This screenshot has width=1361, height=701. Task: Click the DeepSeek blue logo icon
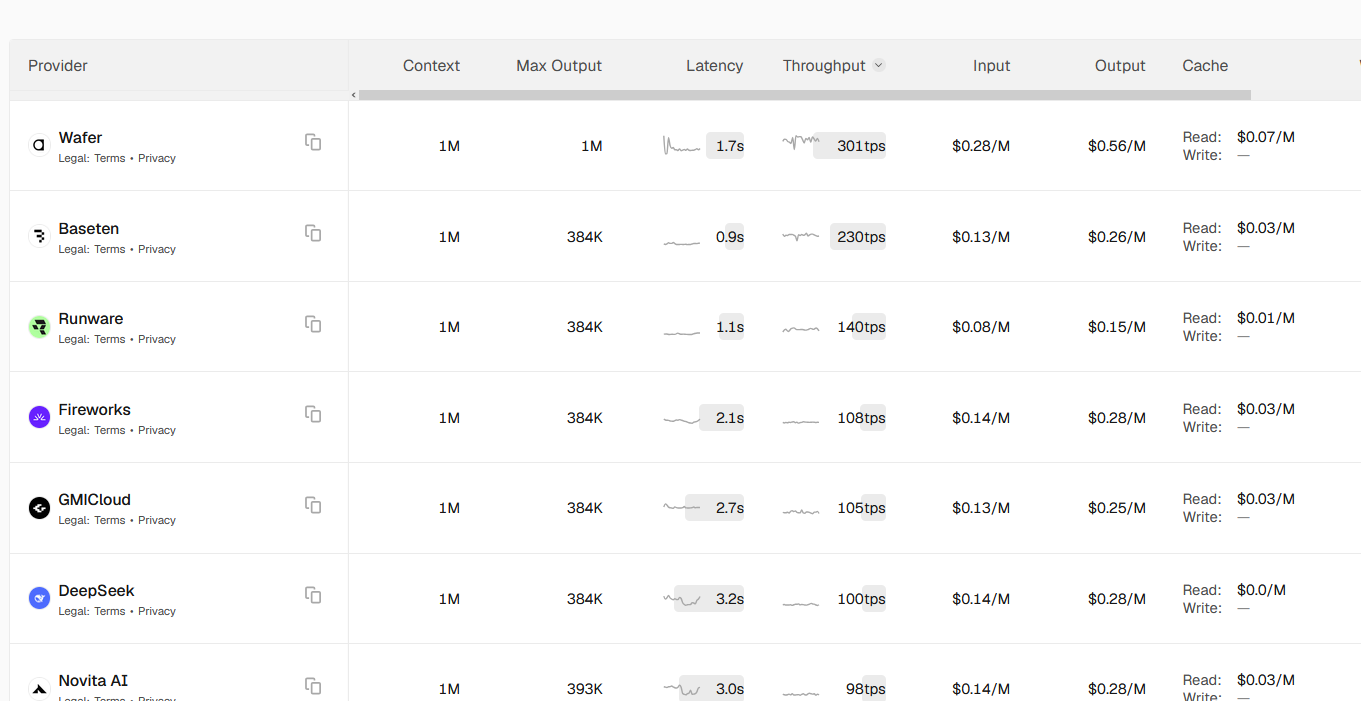click(39, 598)
